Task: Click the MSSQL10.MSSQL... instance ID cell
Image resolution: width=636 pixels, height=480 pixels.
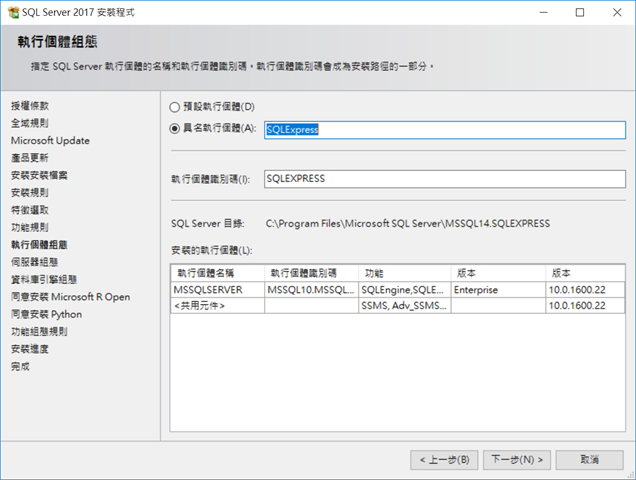Action: click(312, 290)
